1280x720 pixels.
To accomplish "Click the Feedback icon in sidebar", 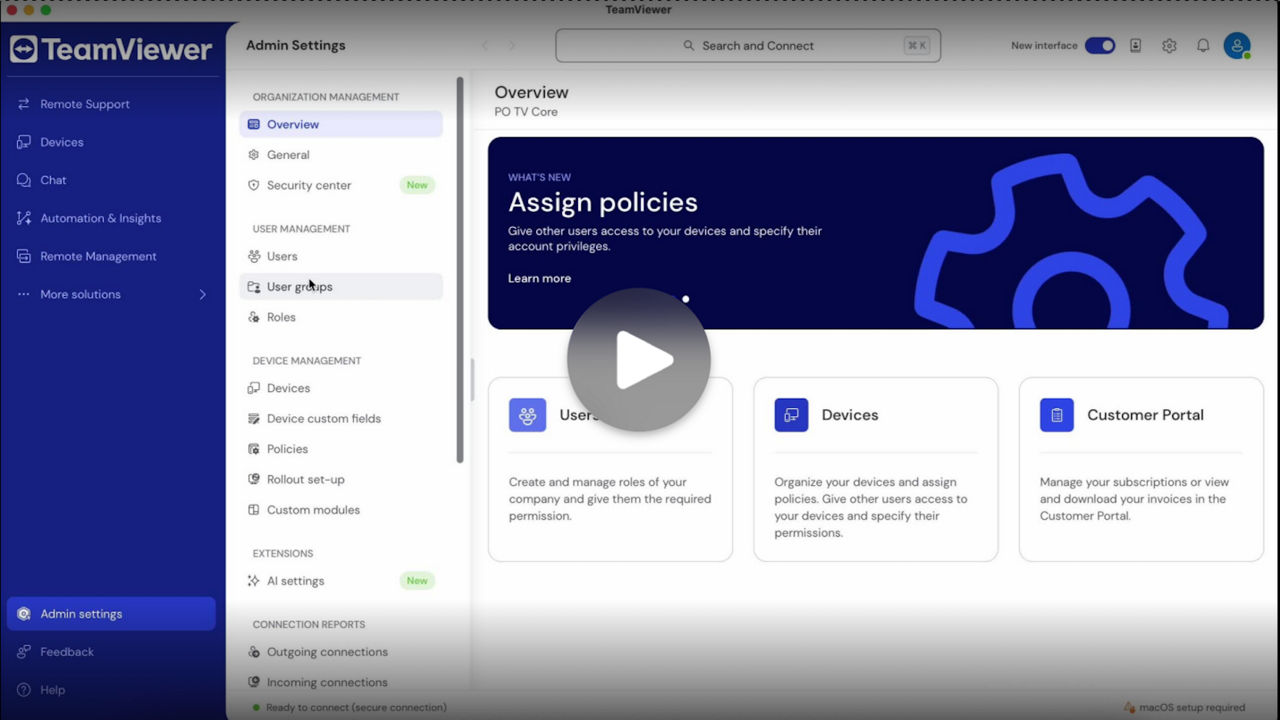I will tap(24, 652).
